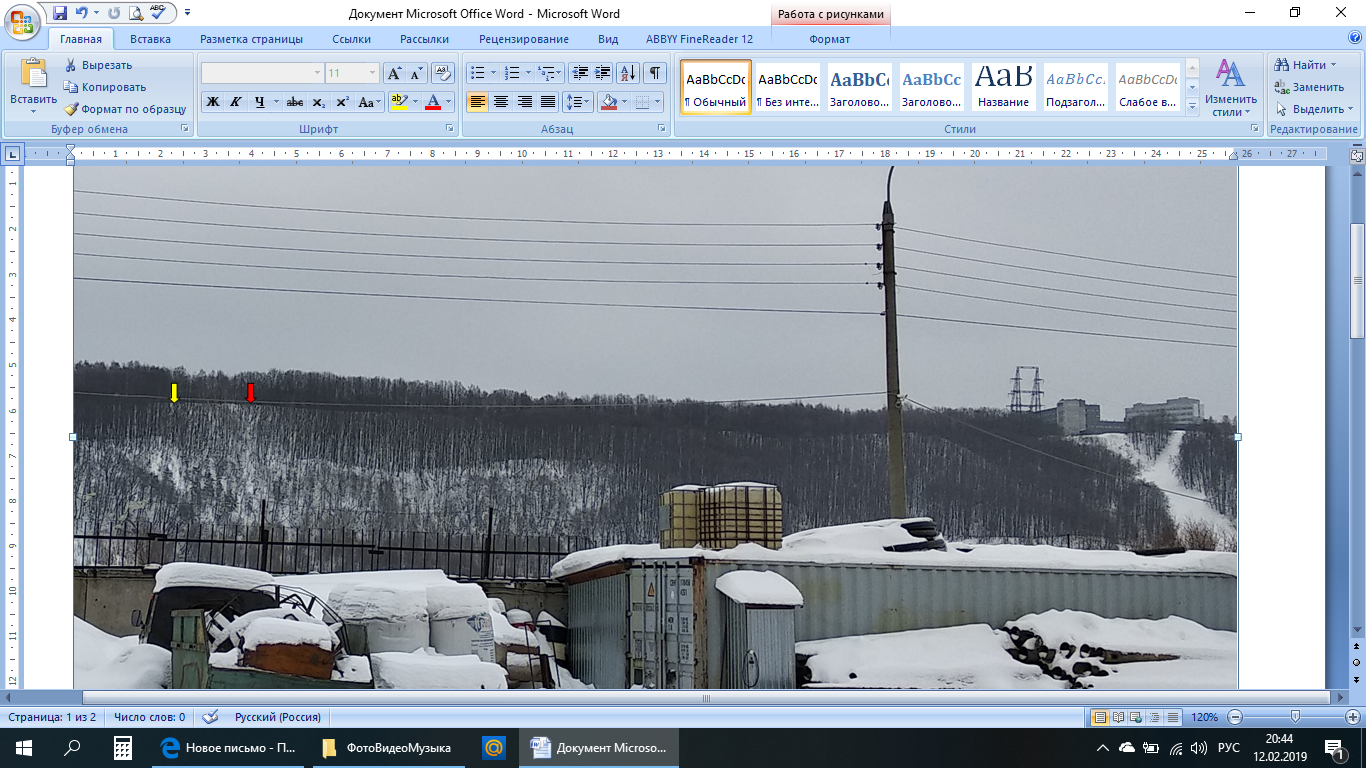Toggle bold (Ж) formatting
Screen dimensions: 1366x768
pos(212,102)
